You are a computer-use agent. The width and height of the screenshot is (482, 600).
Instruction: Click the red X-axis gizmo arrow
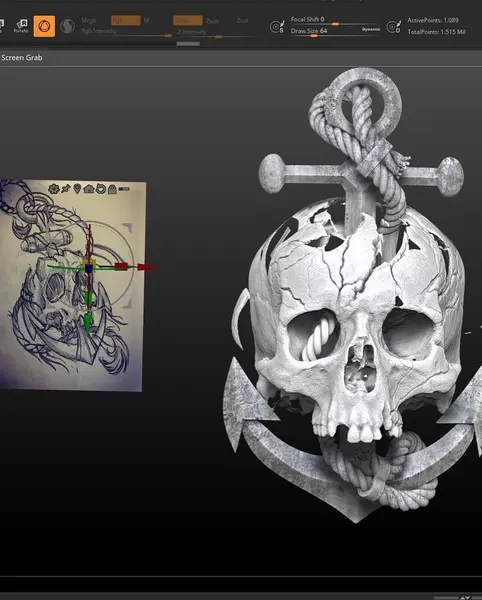(147, 267)
